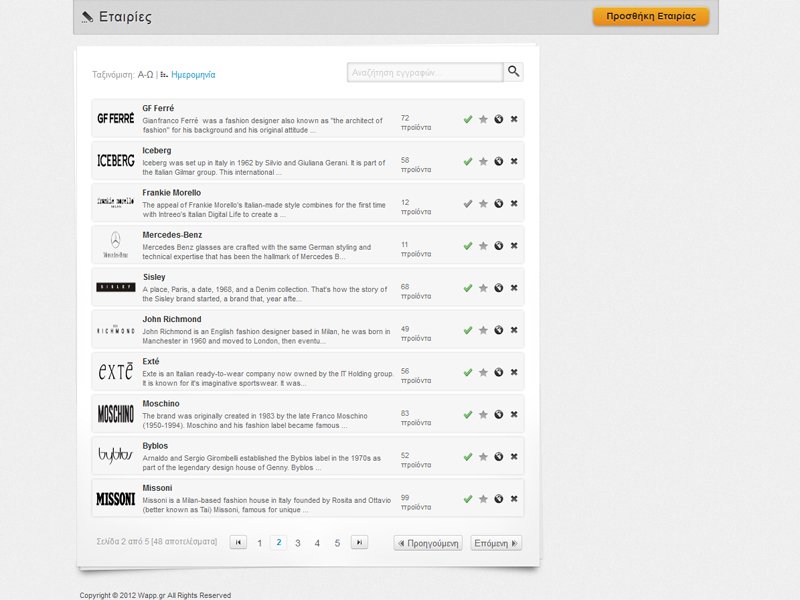Star the John Richmond company
Viewport: 800px width, 600px height.
[483, 331]
